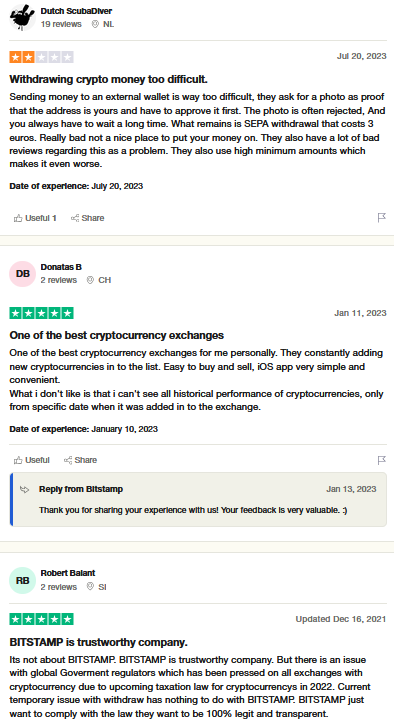Click the two-star rating on first review
Image resolution: width=394 pixels, height=727 pixels.
tap(41, 57)
